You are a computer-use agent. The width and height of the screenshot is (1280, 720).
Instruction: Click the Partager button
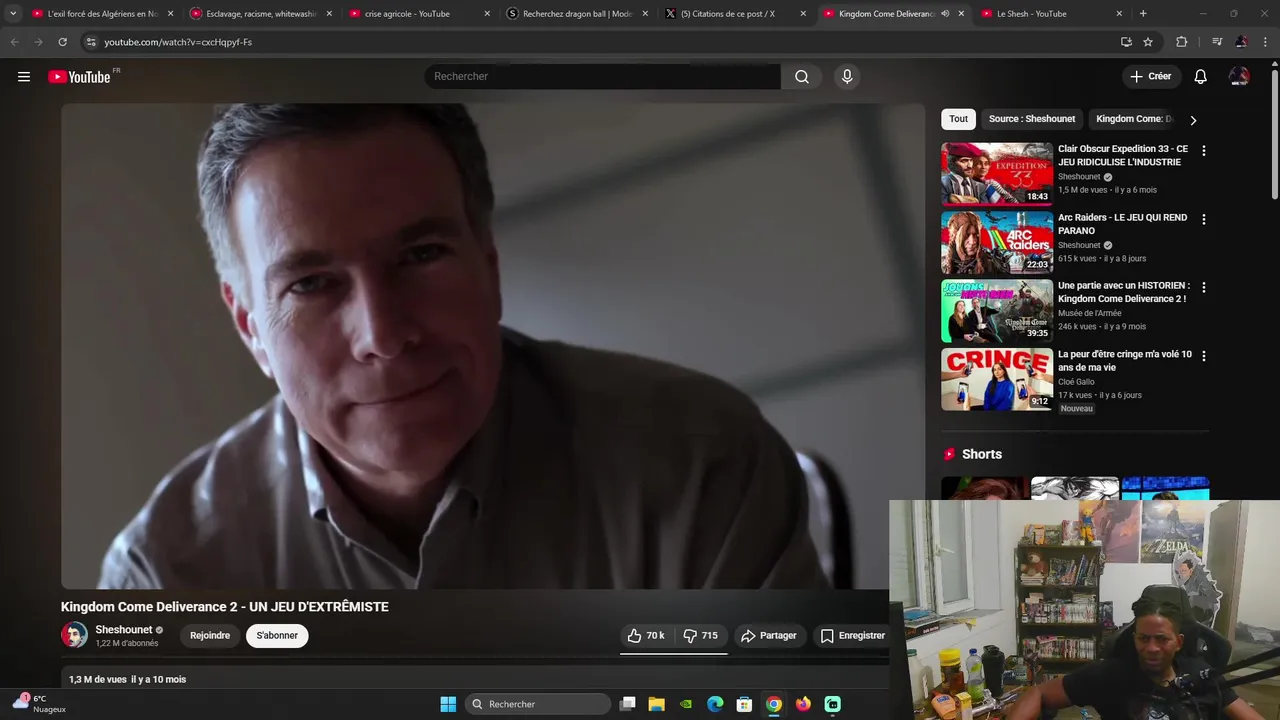(x=768, y=636)
